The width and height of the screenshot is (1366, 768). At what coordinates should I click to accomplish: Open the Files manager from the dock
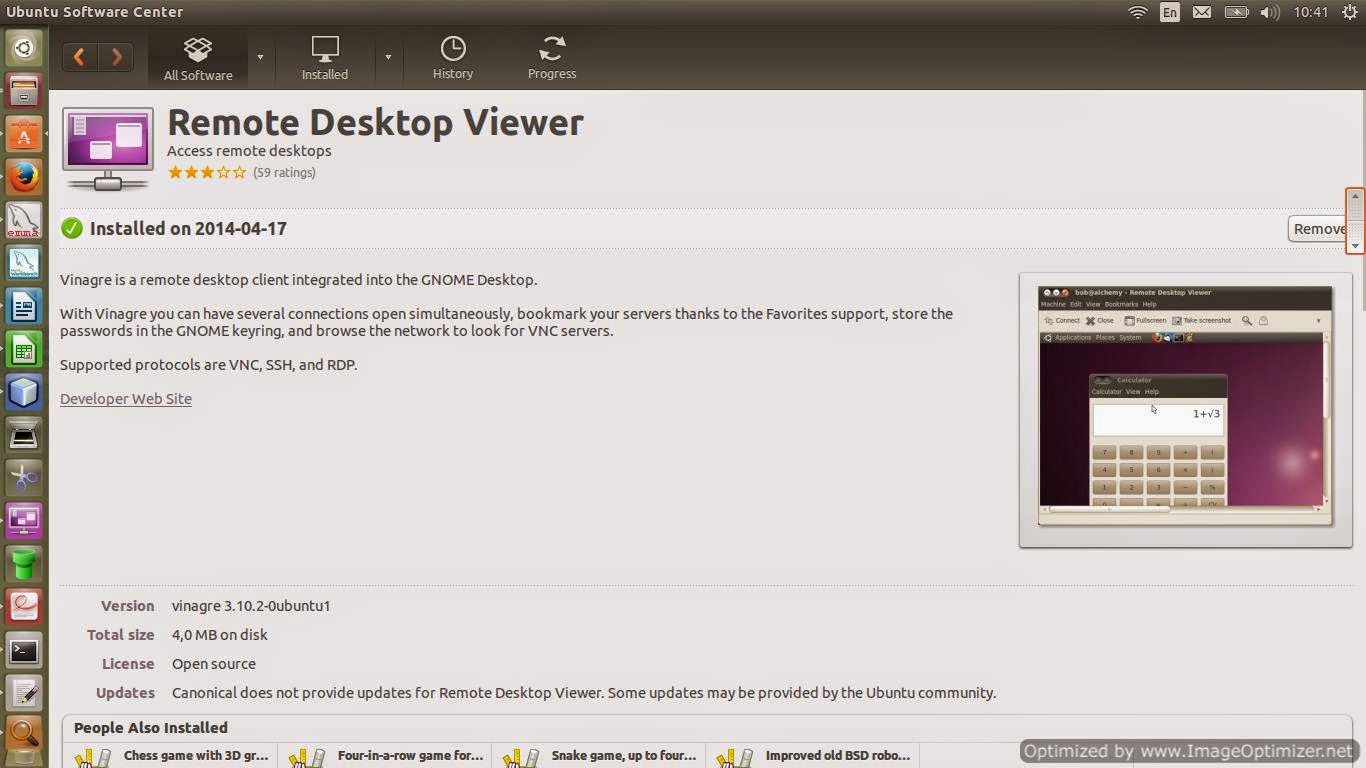[24, 92]
